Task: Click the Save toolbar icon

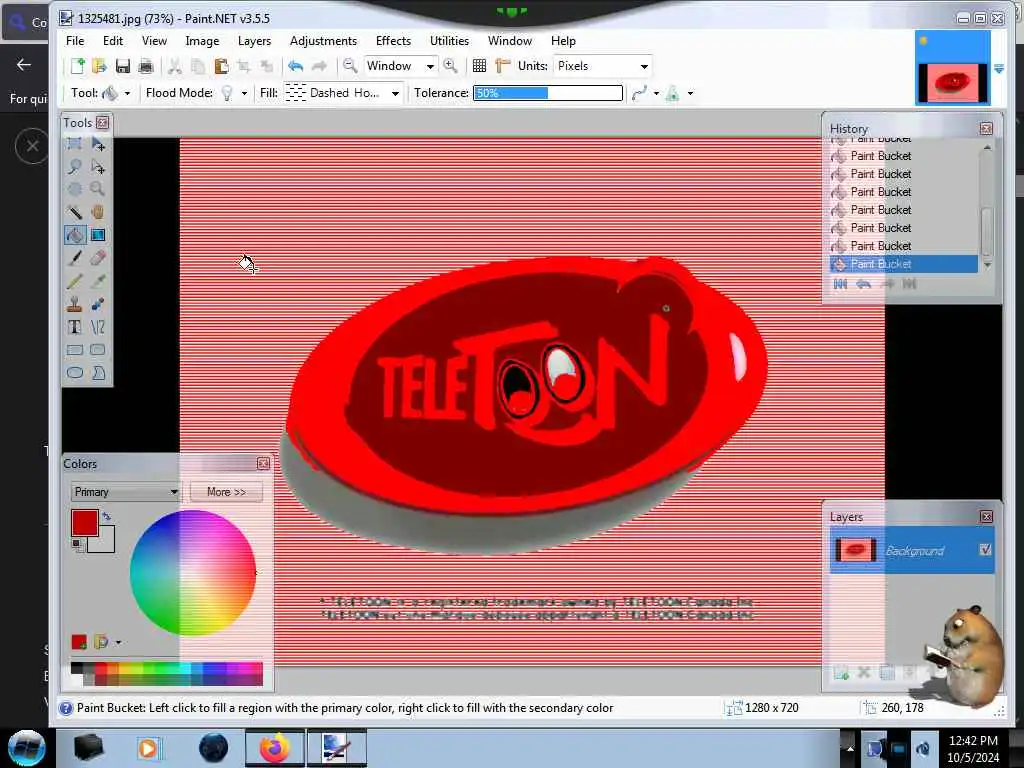Action: (122, 66)
